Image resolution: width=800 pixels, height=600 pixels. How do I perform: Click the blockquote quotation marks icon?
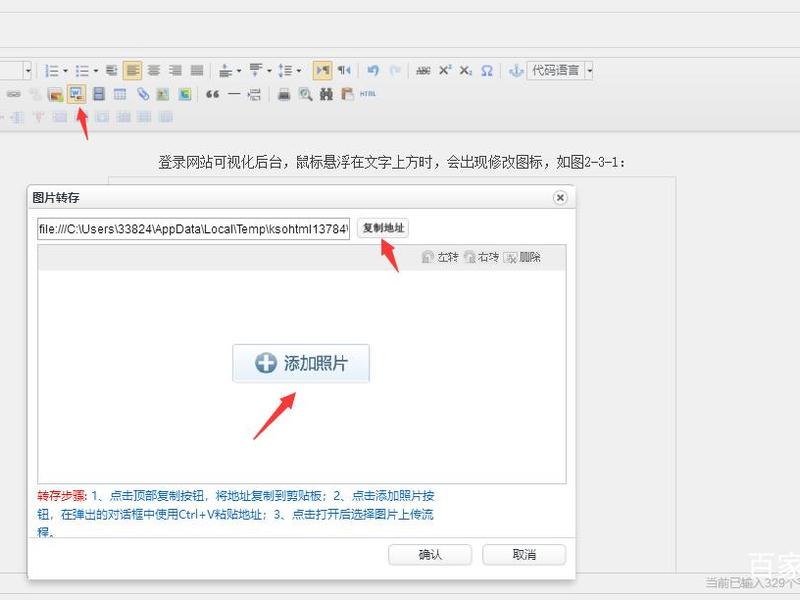pyautogui.click(x=212, y=94)
